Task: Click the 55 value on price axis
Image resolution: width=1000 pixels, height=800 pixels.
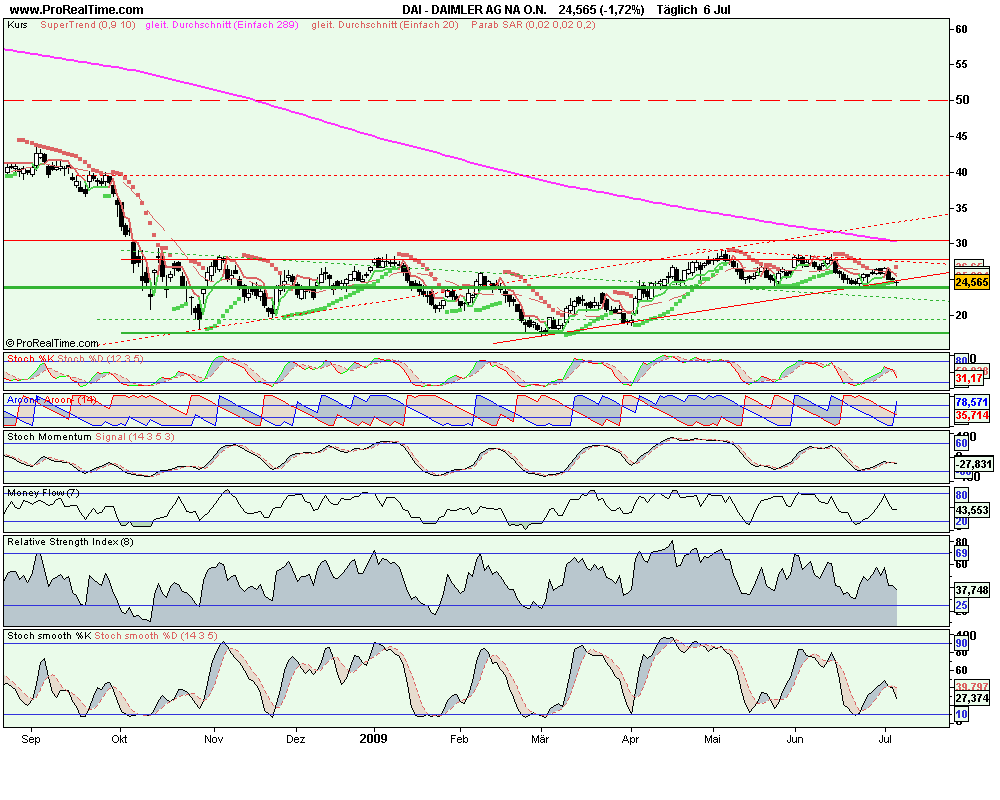Action: [961, 64]
